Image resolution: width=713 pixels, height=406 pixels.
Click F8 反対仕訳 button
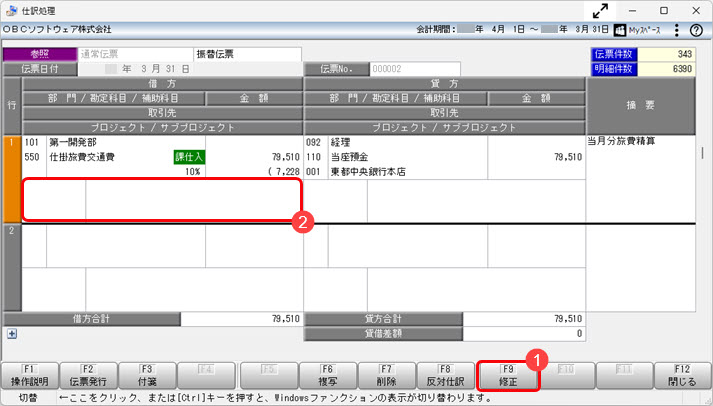(446, 376)
